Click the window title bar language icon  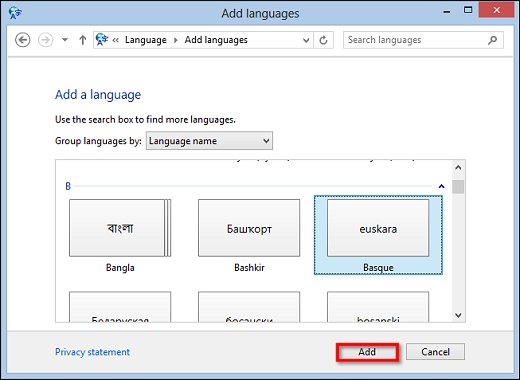coord(15,13)
